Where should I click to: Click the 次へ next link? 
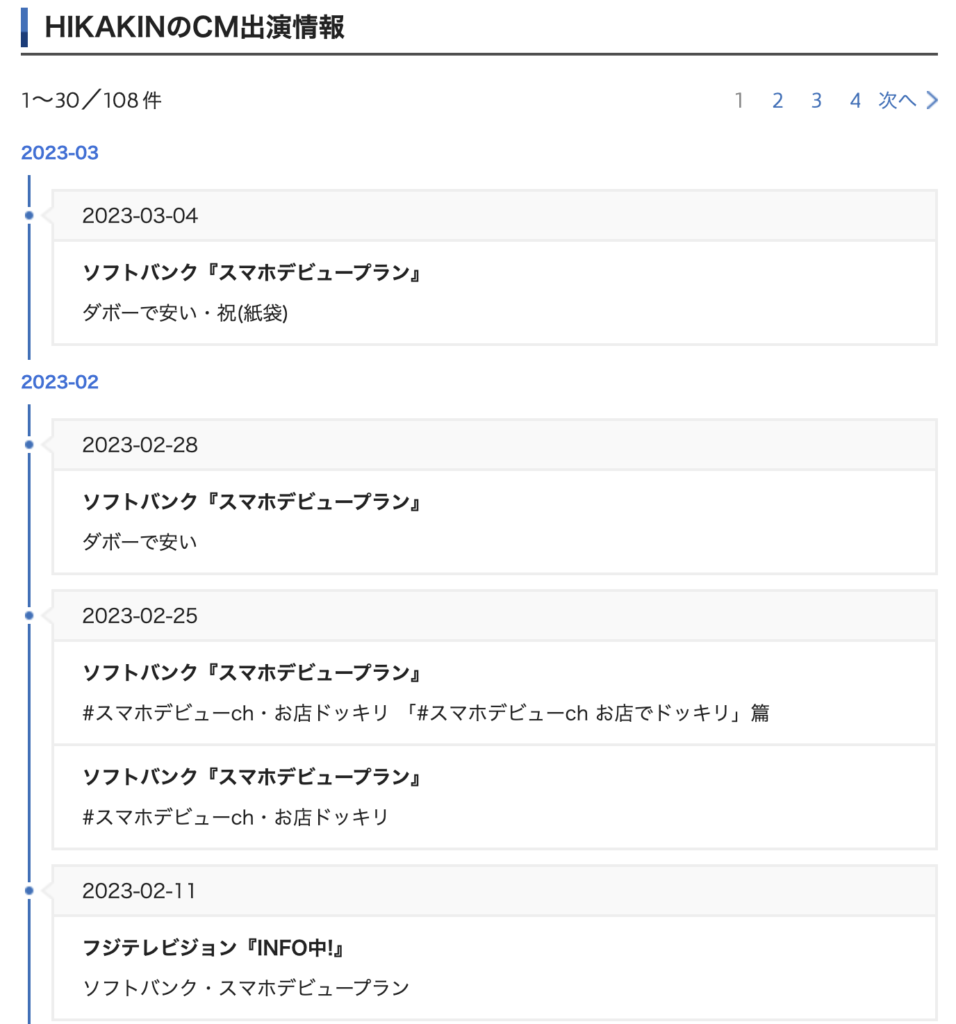897,101
